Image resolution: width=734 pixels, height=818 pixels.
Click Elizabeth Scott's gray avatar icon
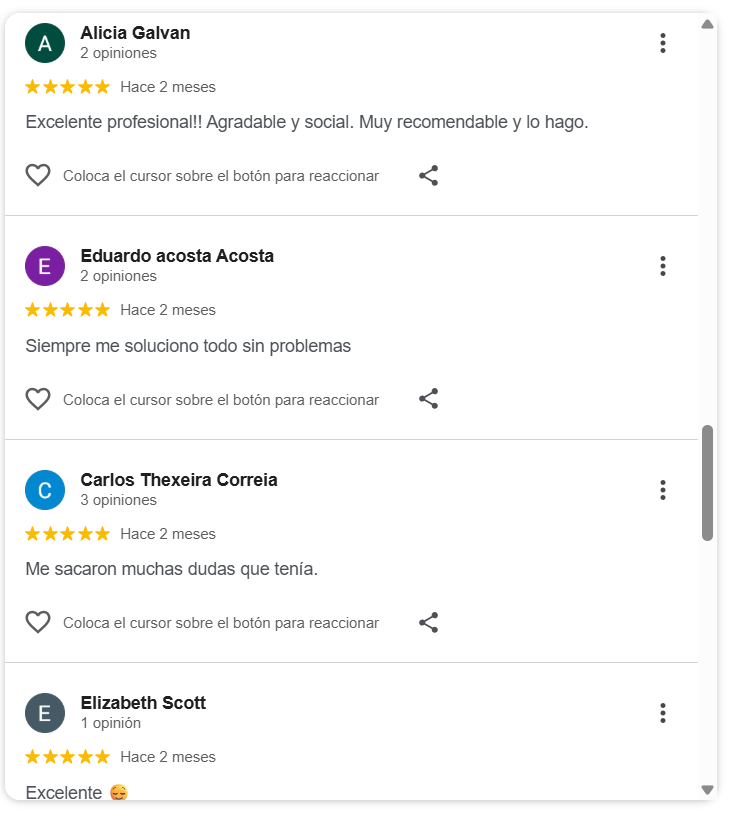(45, 713)
